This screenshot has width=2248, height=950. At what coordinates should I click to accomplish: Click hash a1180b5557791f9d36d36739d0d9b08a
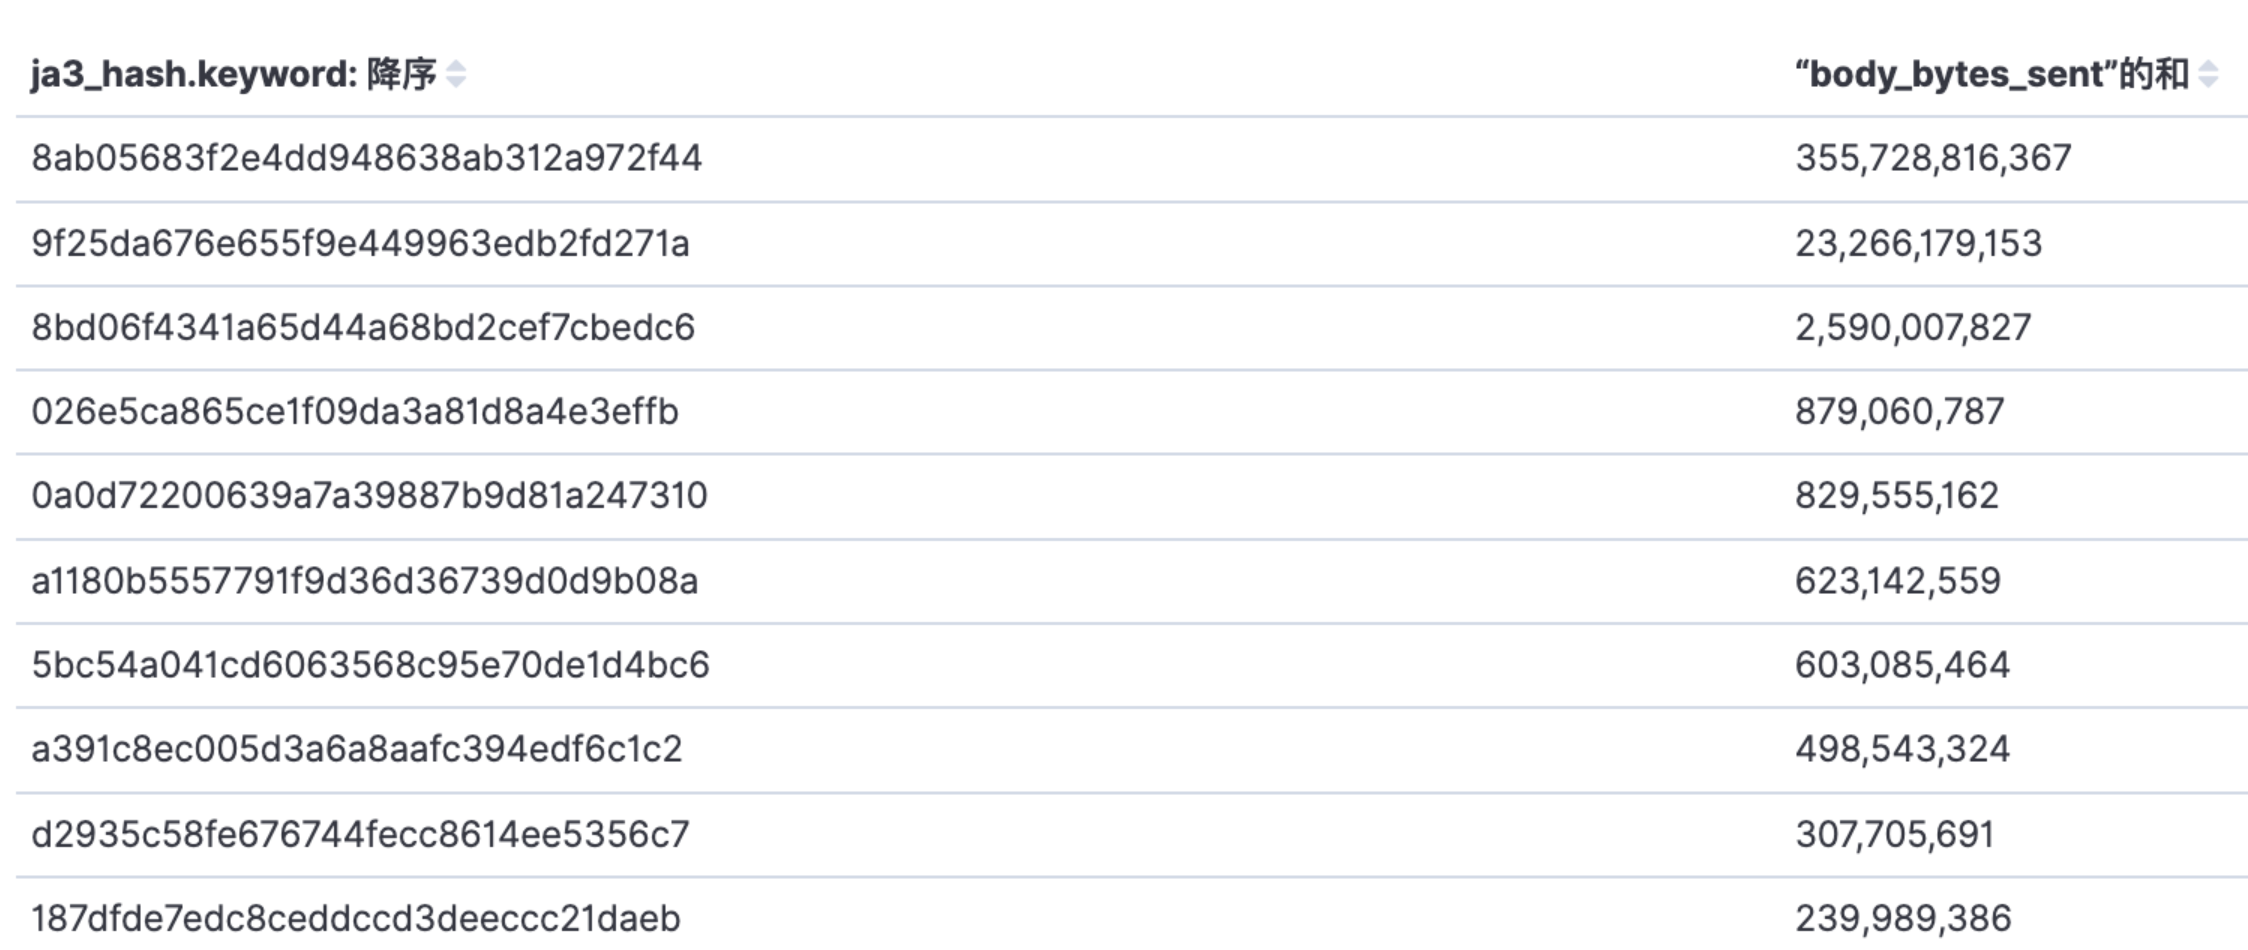pyautogui.click(x=364, y=580)
